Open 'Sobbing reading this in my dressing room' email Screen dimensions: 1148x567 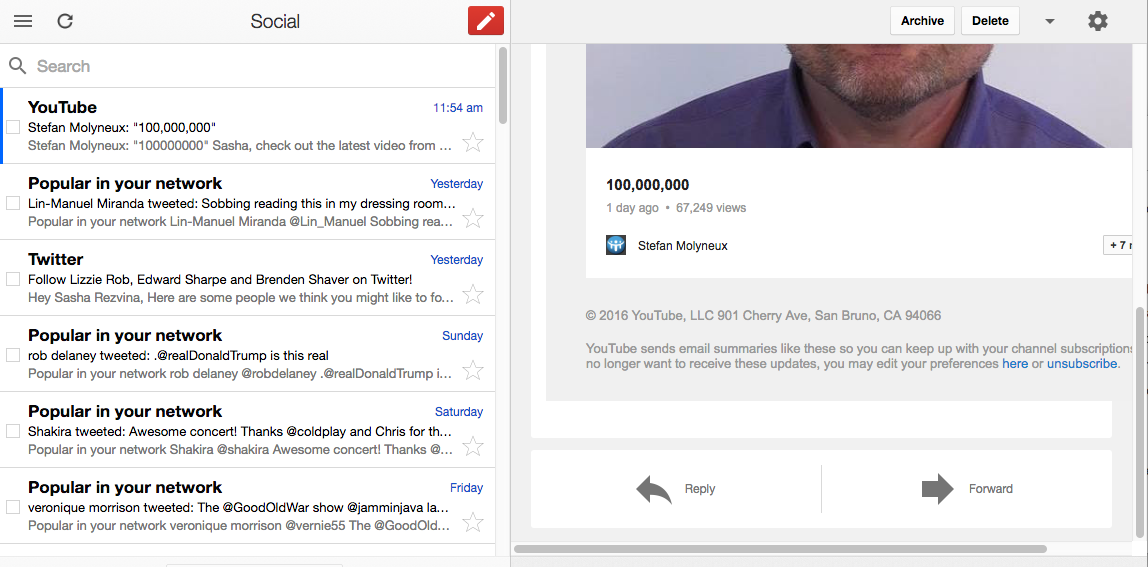click(x=247, y=202)
